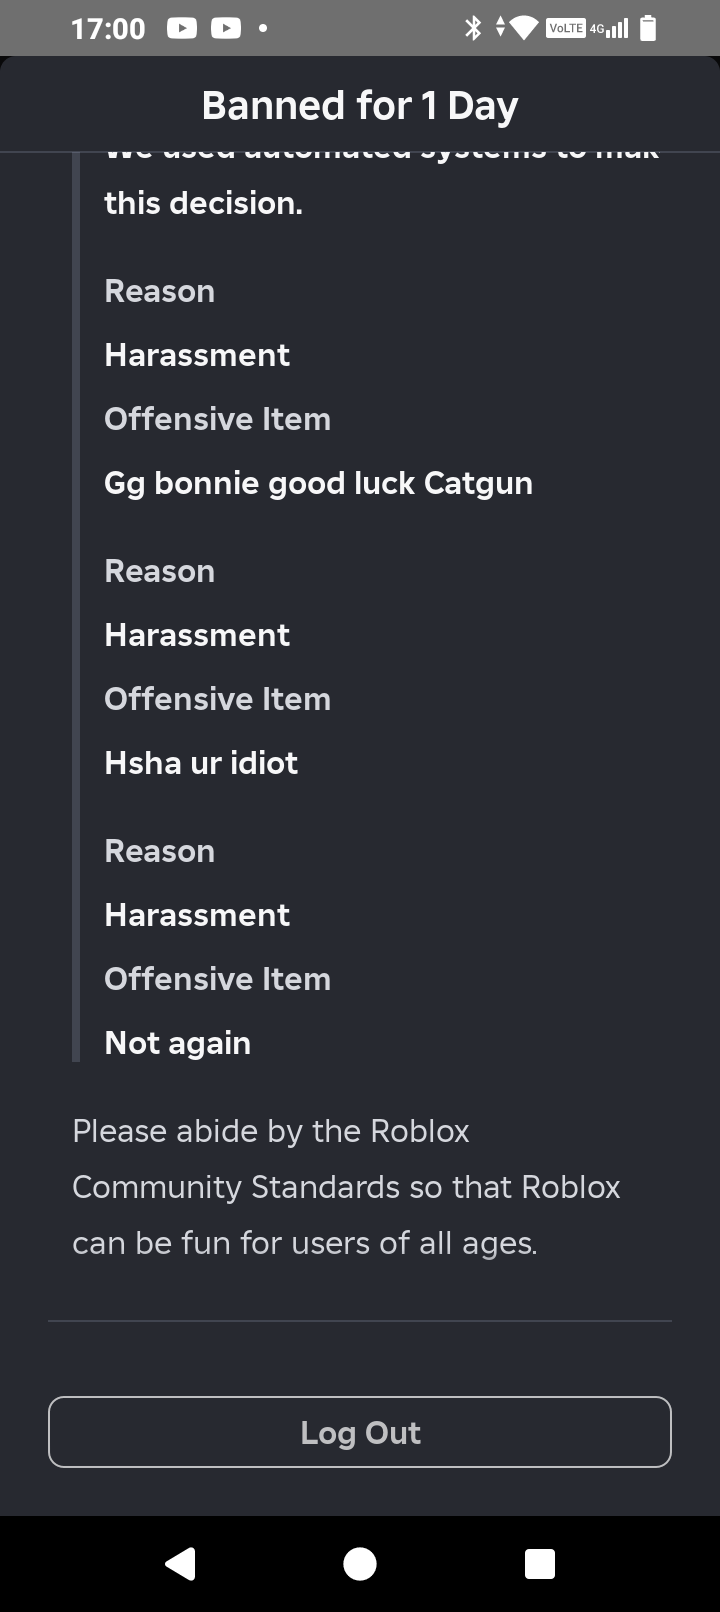
Task: Tap the Roblox Community Standards paragraph
Action: tap(346, 1187)
